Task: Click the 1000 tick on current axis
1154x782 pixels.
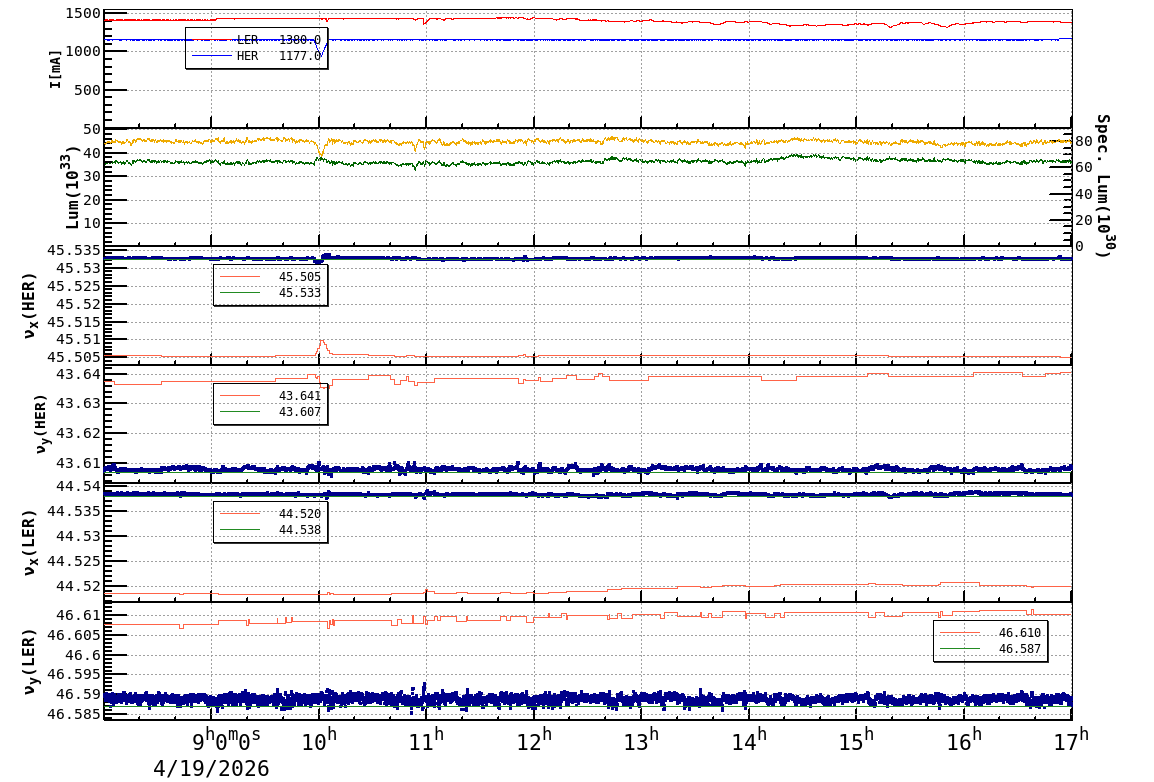Action: pyautogui.click(x=83, y=51)
